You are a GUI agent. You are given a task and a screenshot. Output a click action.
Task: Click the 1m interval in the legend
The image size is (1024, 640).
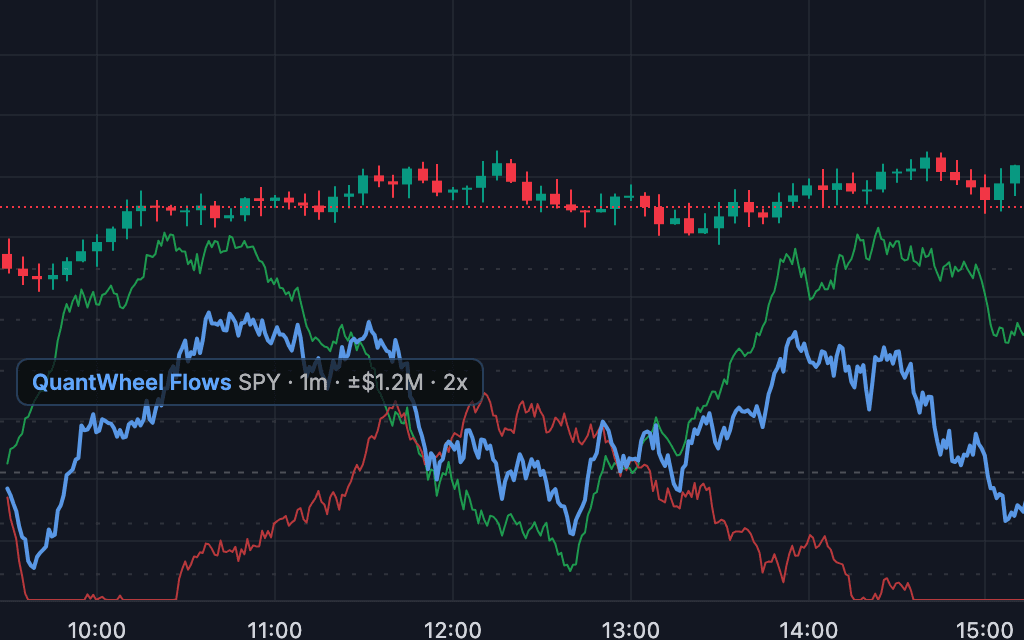tap(313, 382)
